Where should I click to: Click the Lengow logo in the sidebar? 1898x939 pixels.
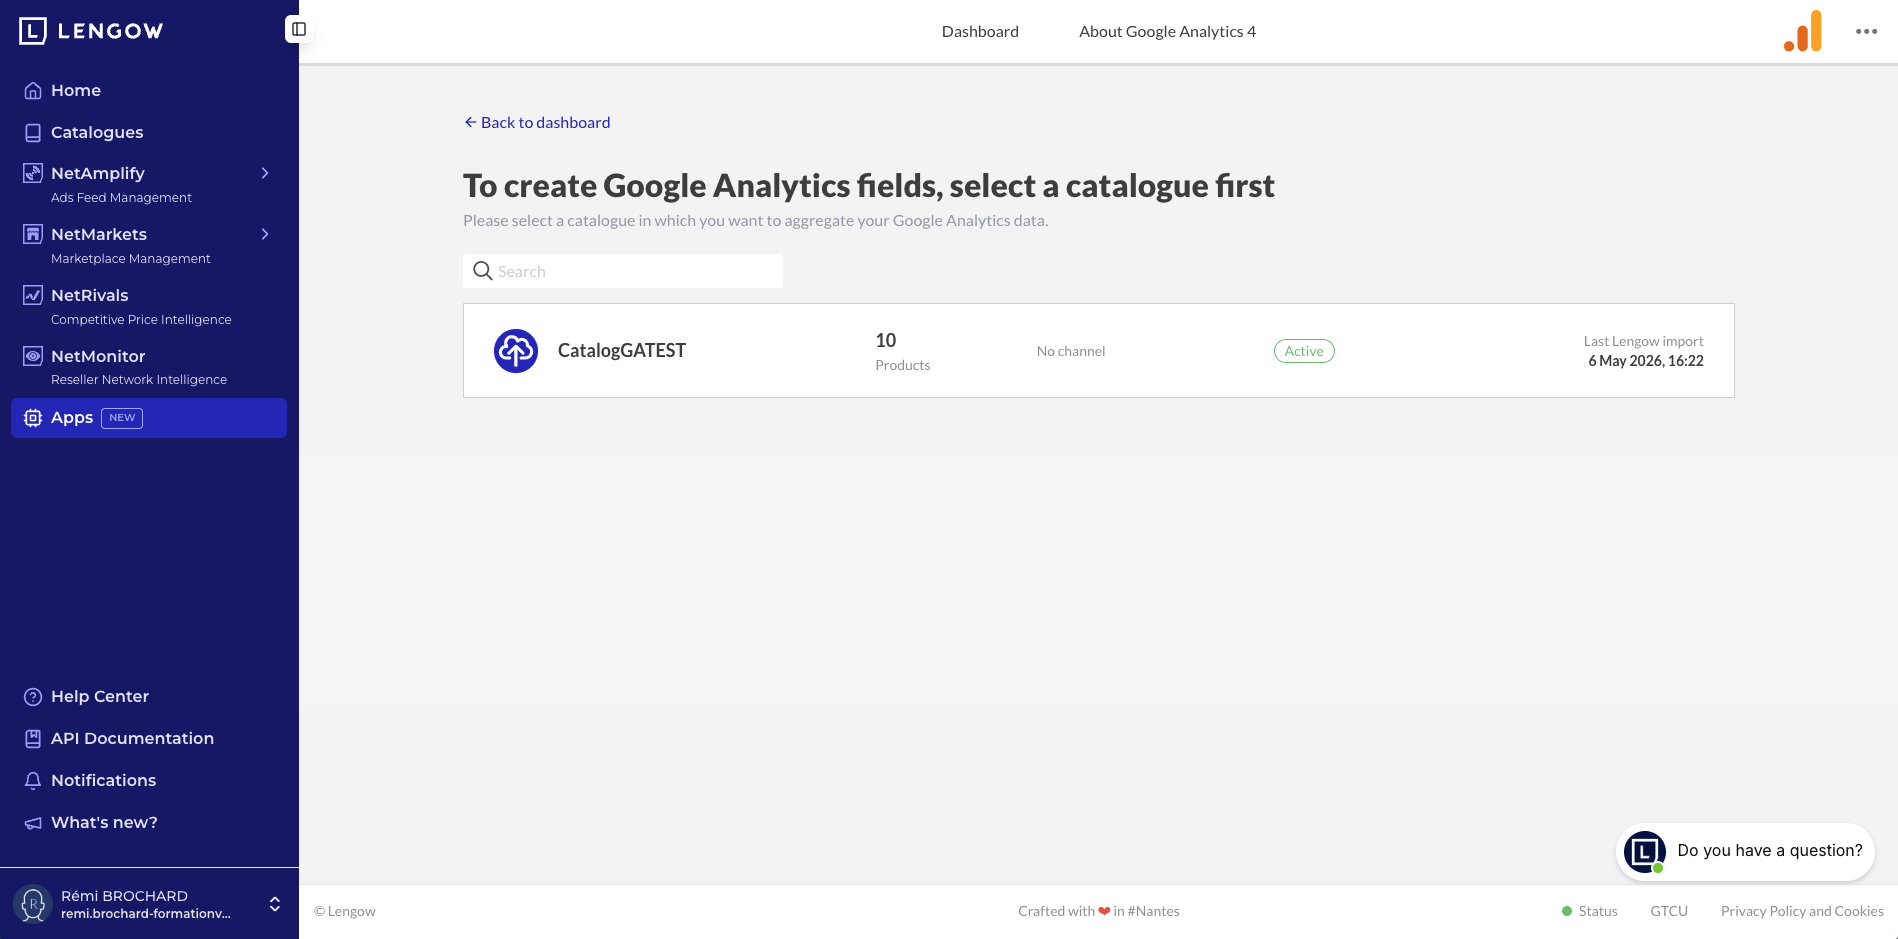[x=91, y=31]
